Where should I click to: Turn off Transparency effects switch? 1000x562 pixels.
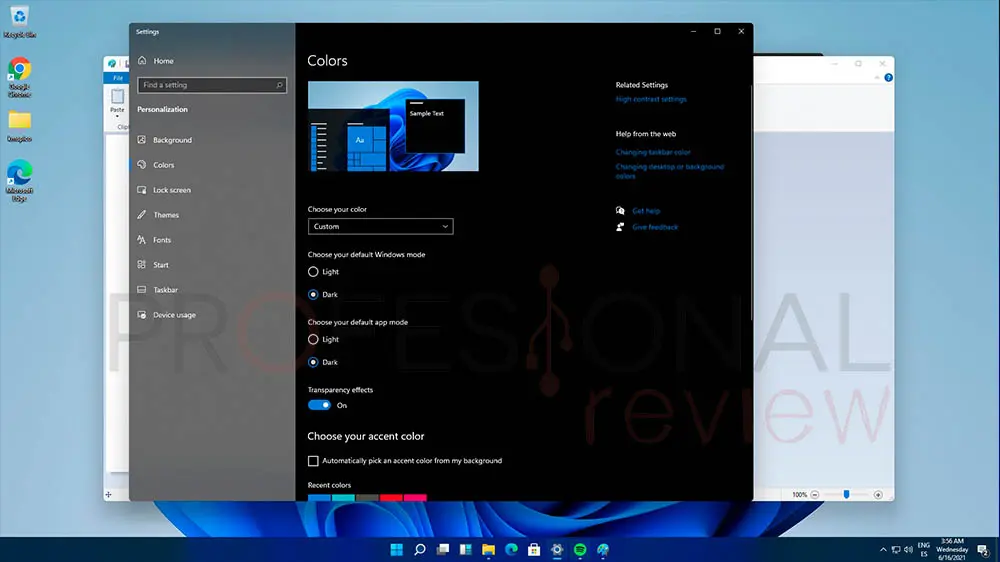(x=319, y=405)
